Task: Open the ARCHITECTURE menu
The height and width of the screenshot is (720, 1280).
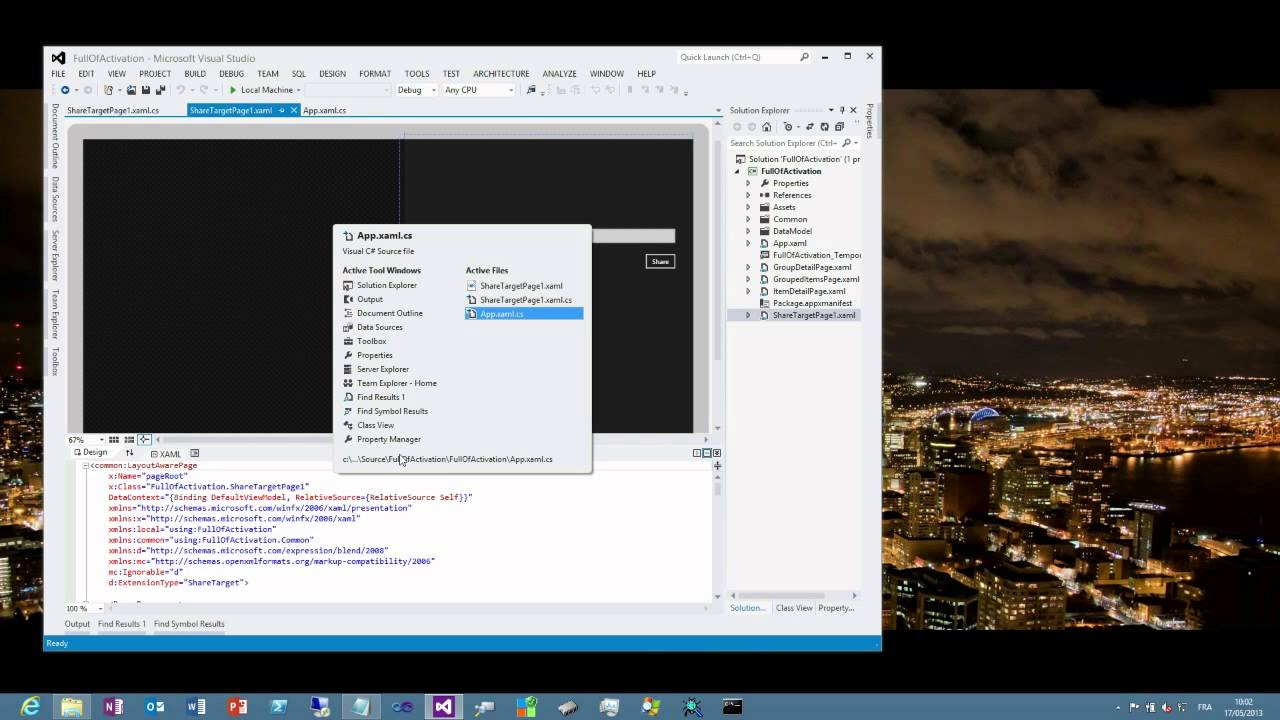Action: point(501,74)
